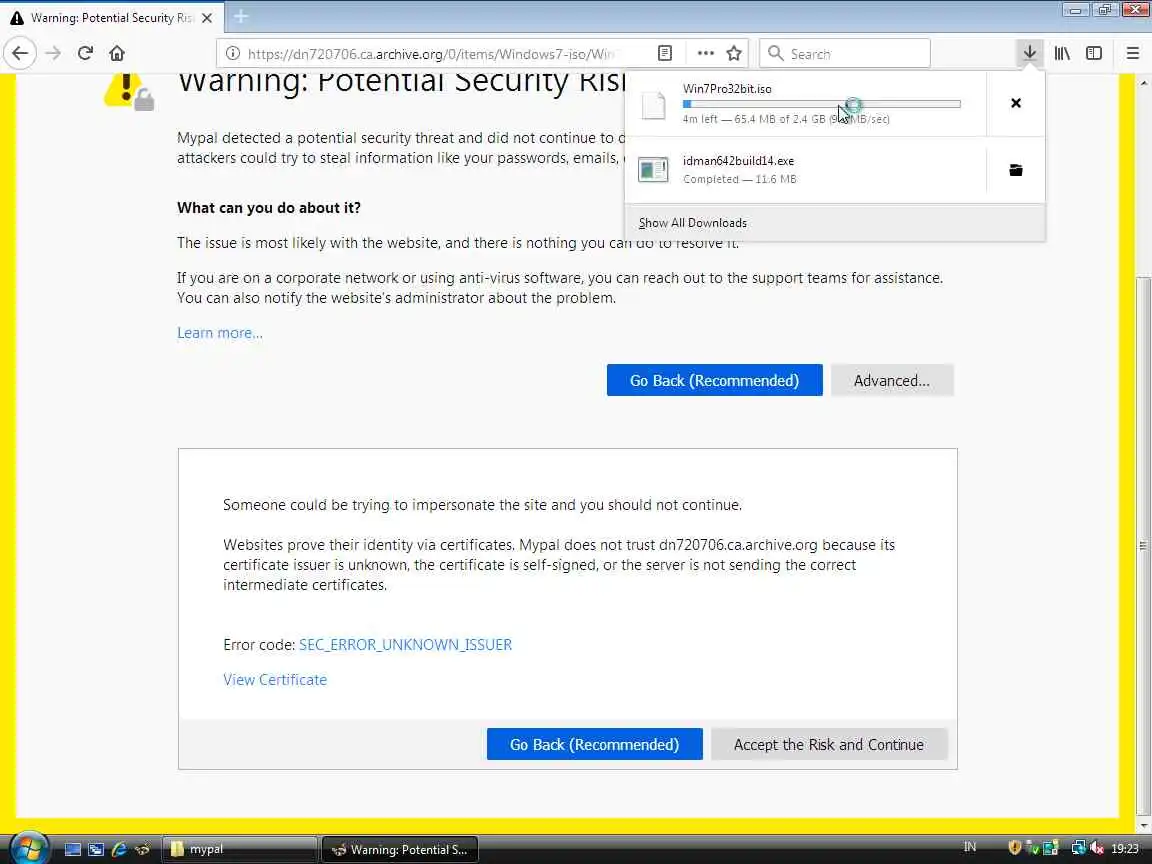Cancel the Win7Pro32bit.iso download

(1015, 103)
